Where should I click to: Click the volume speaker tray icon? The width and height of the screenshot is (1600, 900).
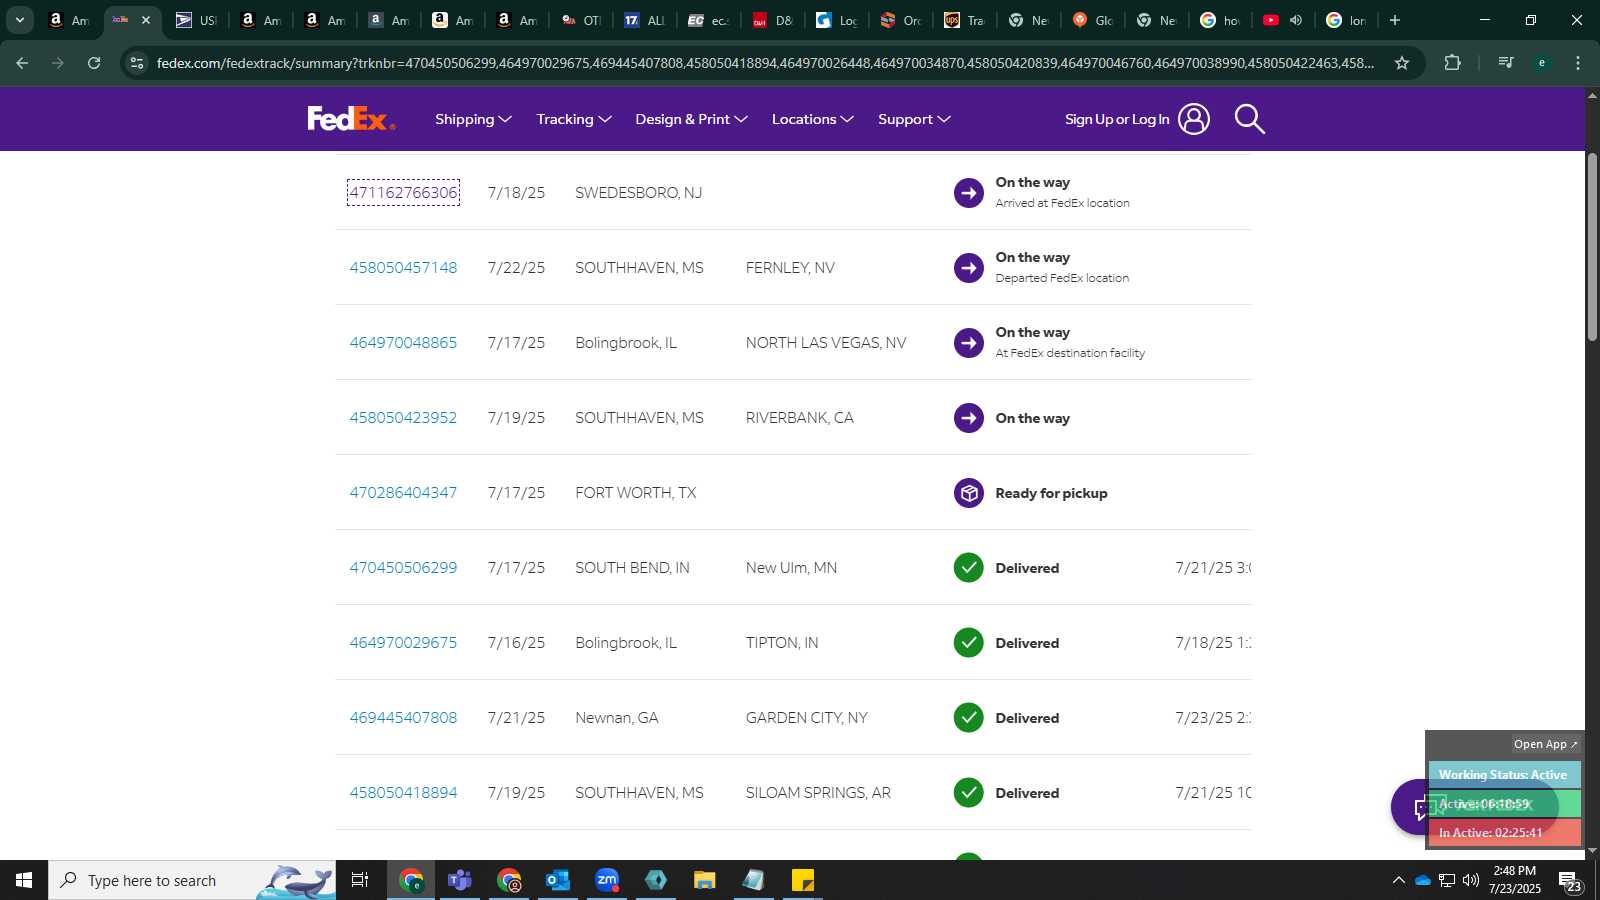coord(1471,880)
